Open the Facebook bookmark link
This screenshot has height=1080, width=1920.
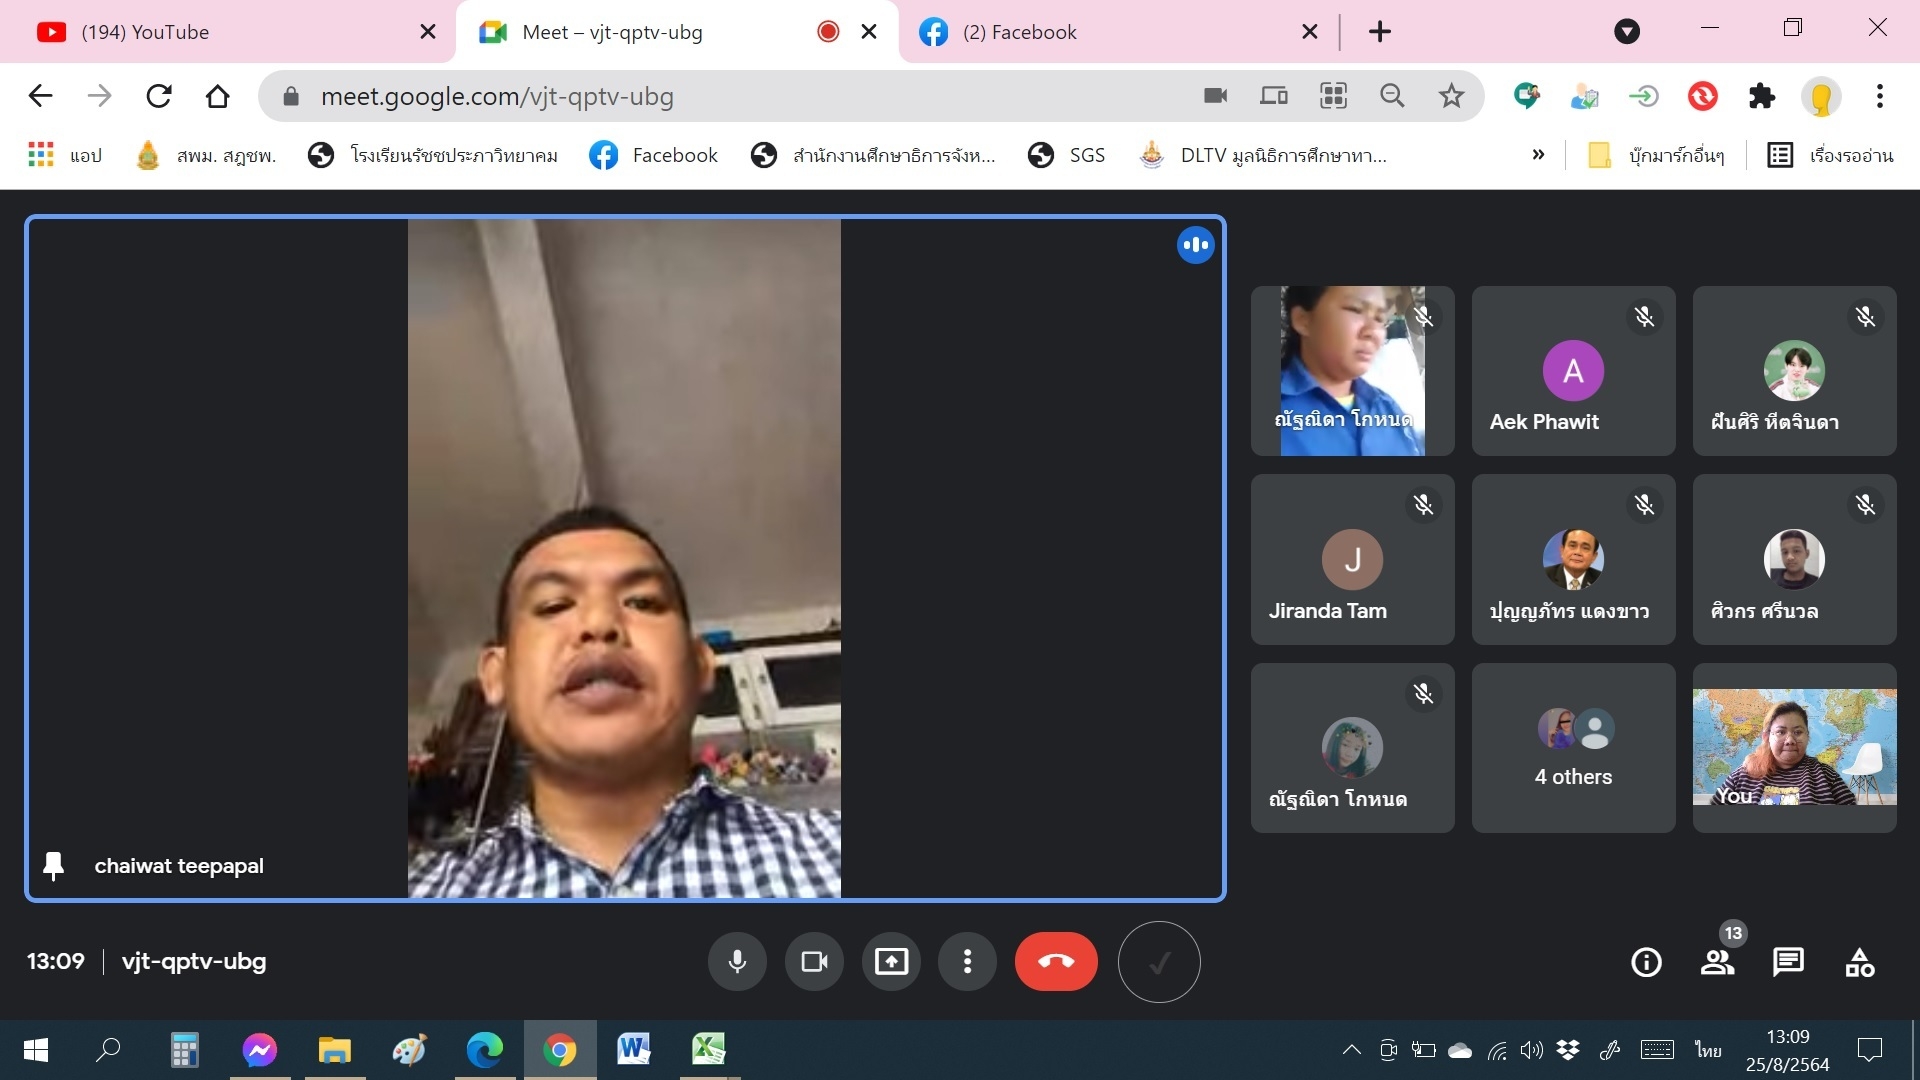654,155
